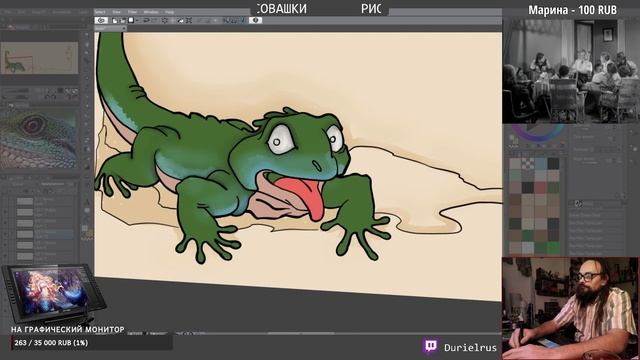Pick the red swatch in color set
640x360 pixels.
pos(540,188)
